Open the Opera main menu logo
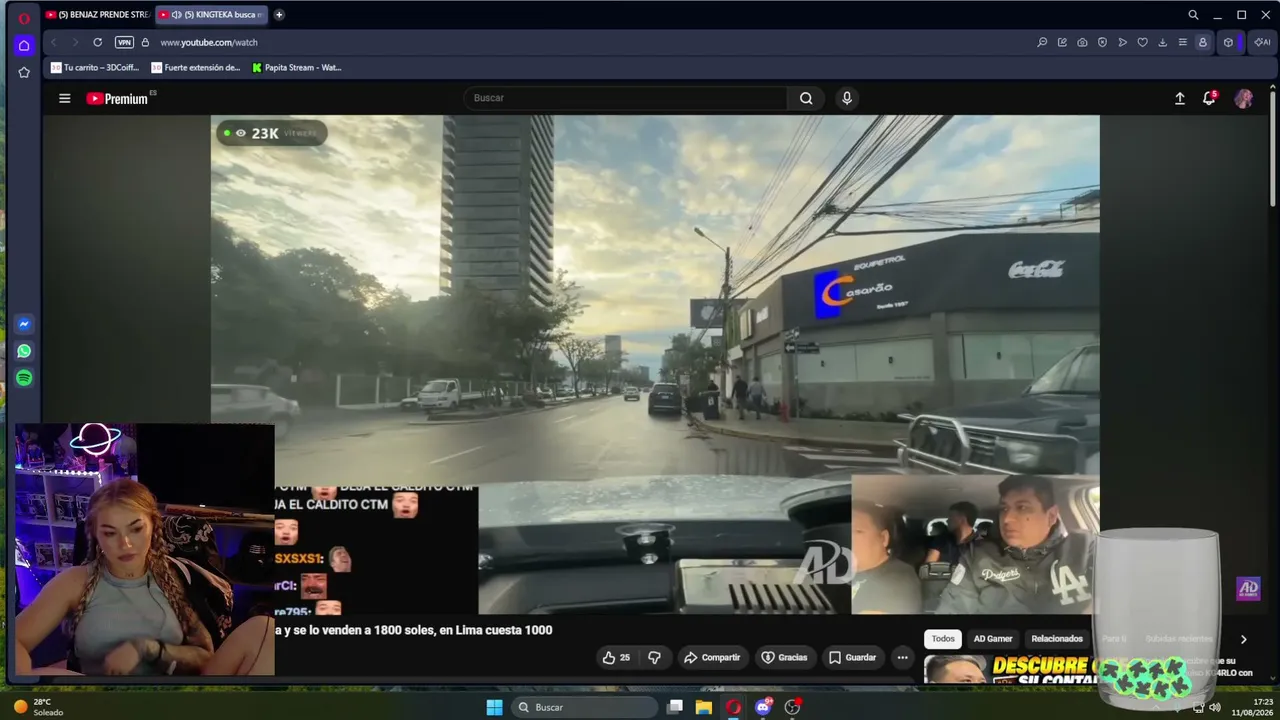 point(24,16)
